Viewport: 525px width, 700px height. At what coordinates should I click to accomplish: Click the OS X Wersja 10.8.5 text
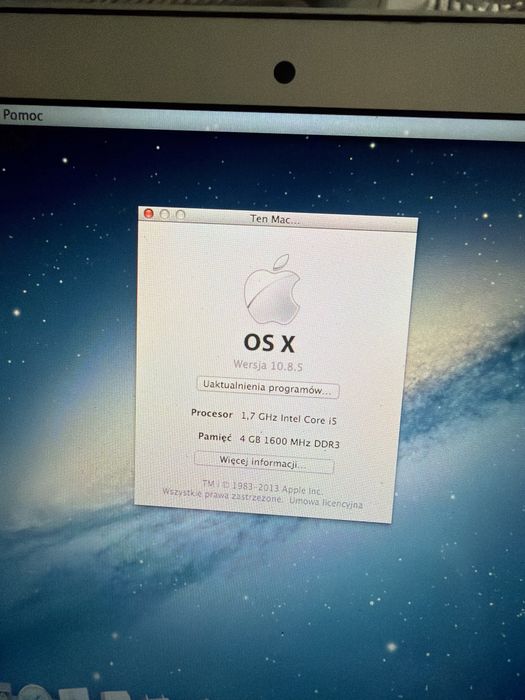pos(268,366)
